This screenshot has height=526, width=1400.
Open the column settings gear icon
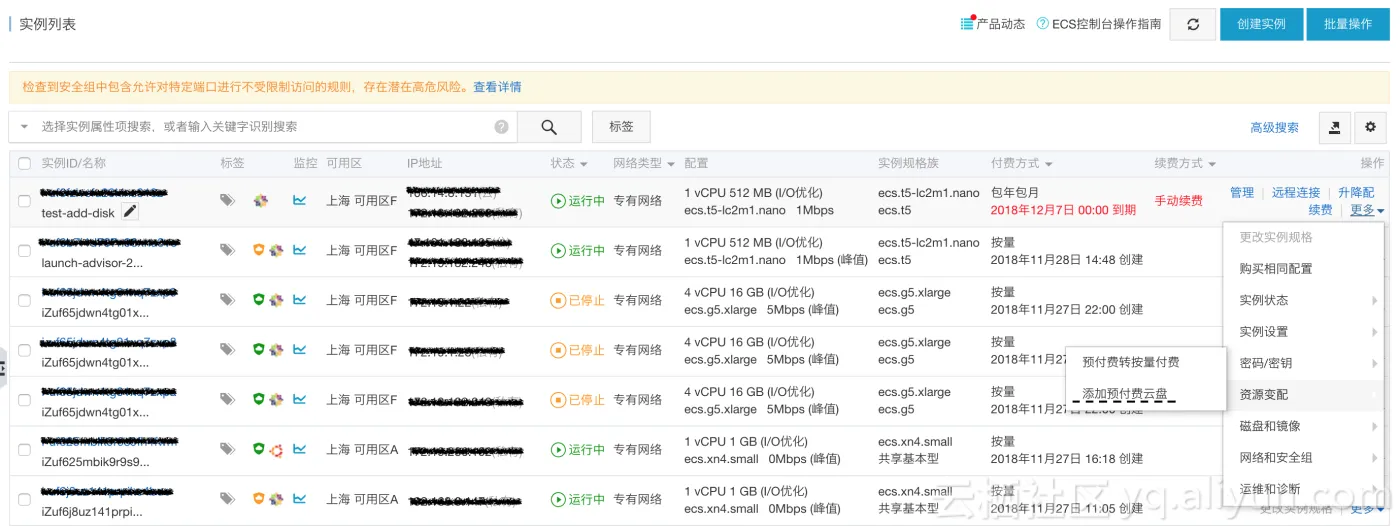pyautogui.click(x=1370, y=127)
